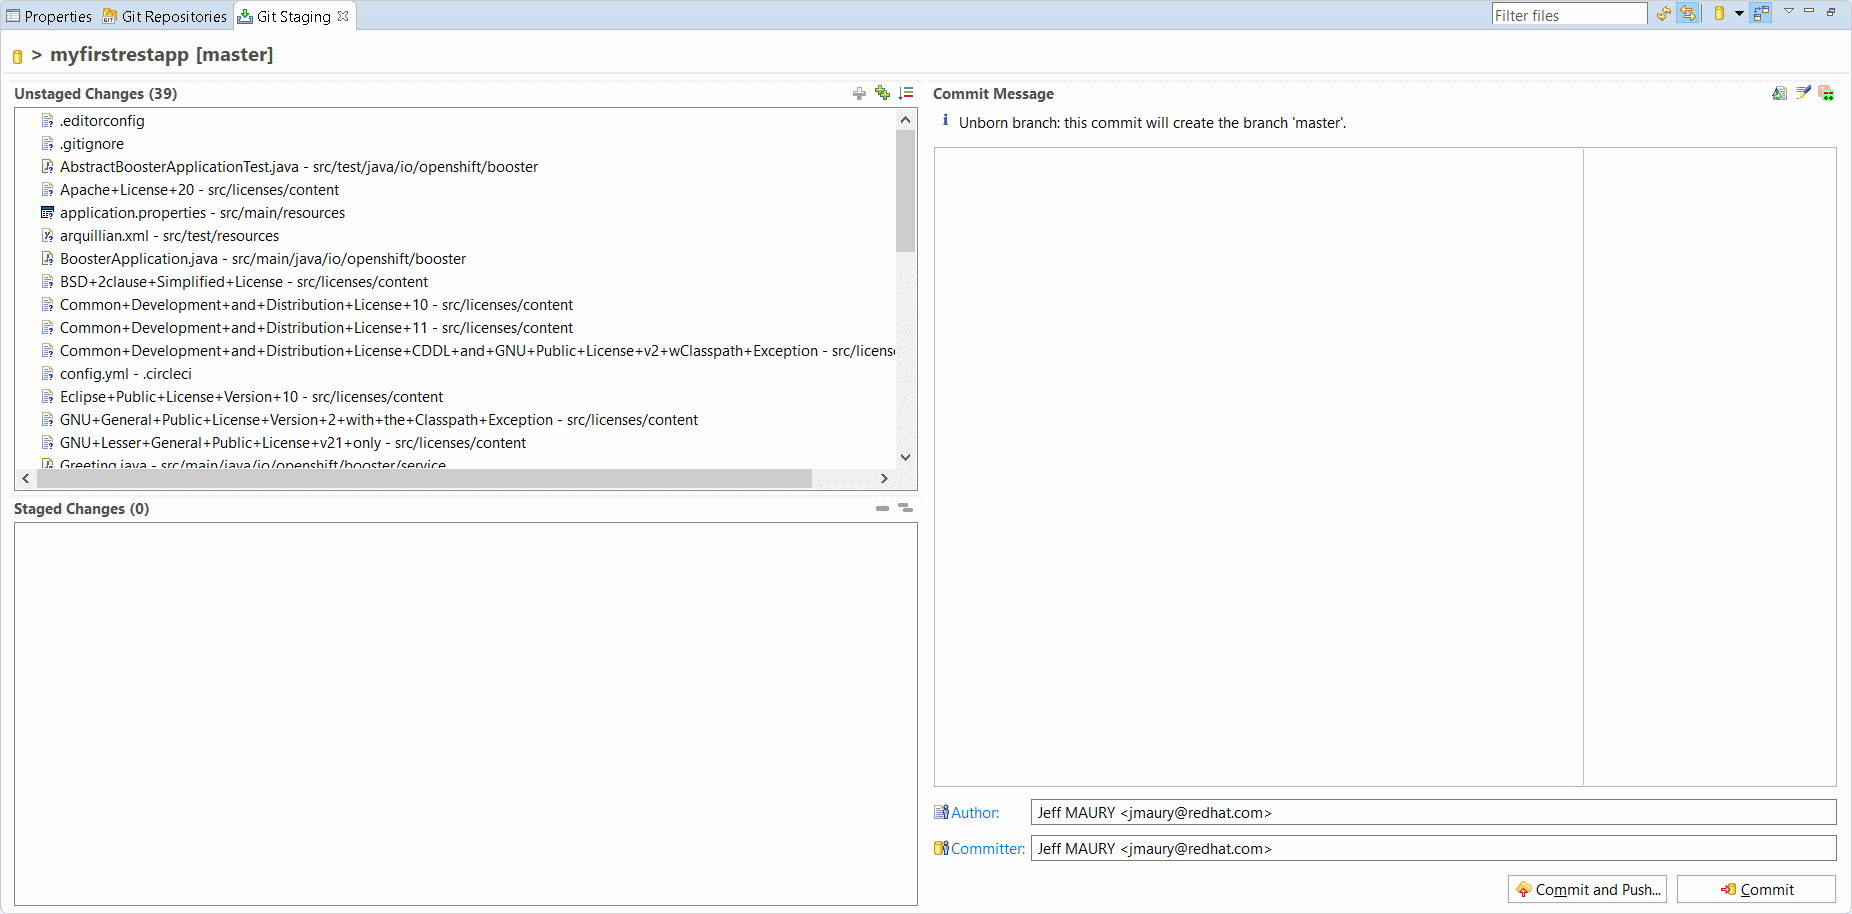Click the horizontal scroll left arrow

click(26, 479)
